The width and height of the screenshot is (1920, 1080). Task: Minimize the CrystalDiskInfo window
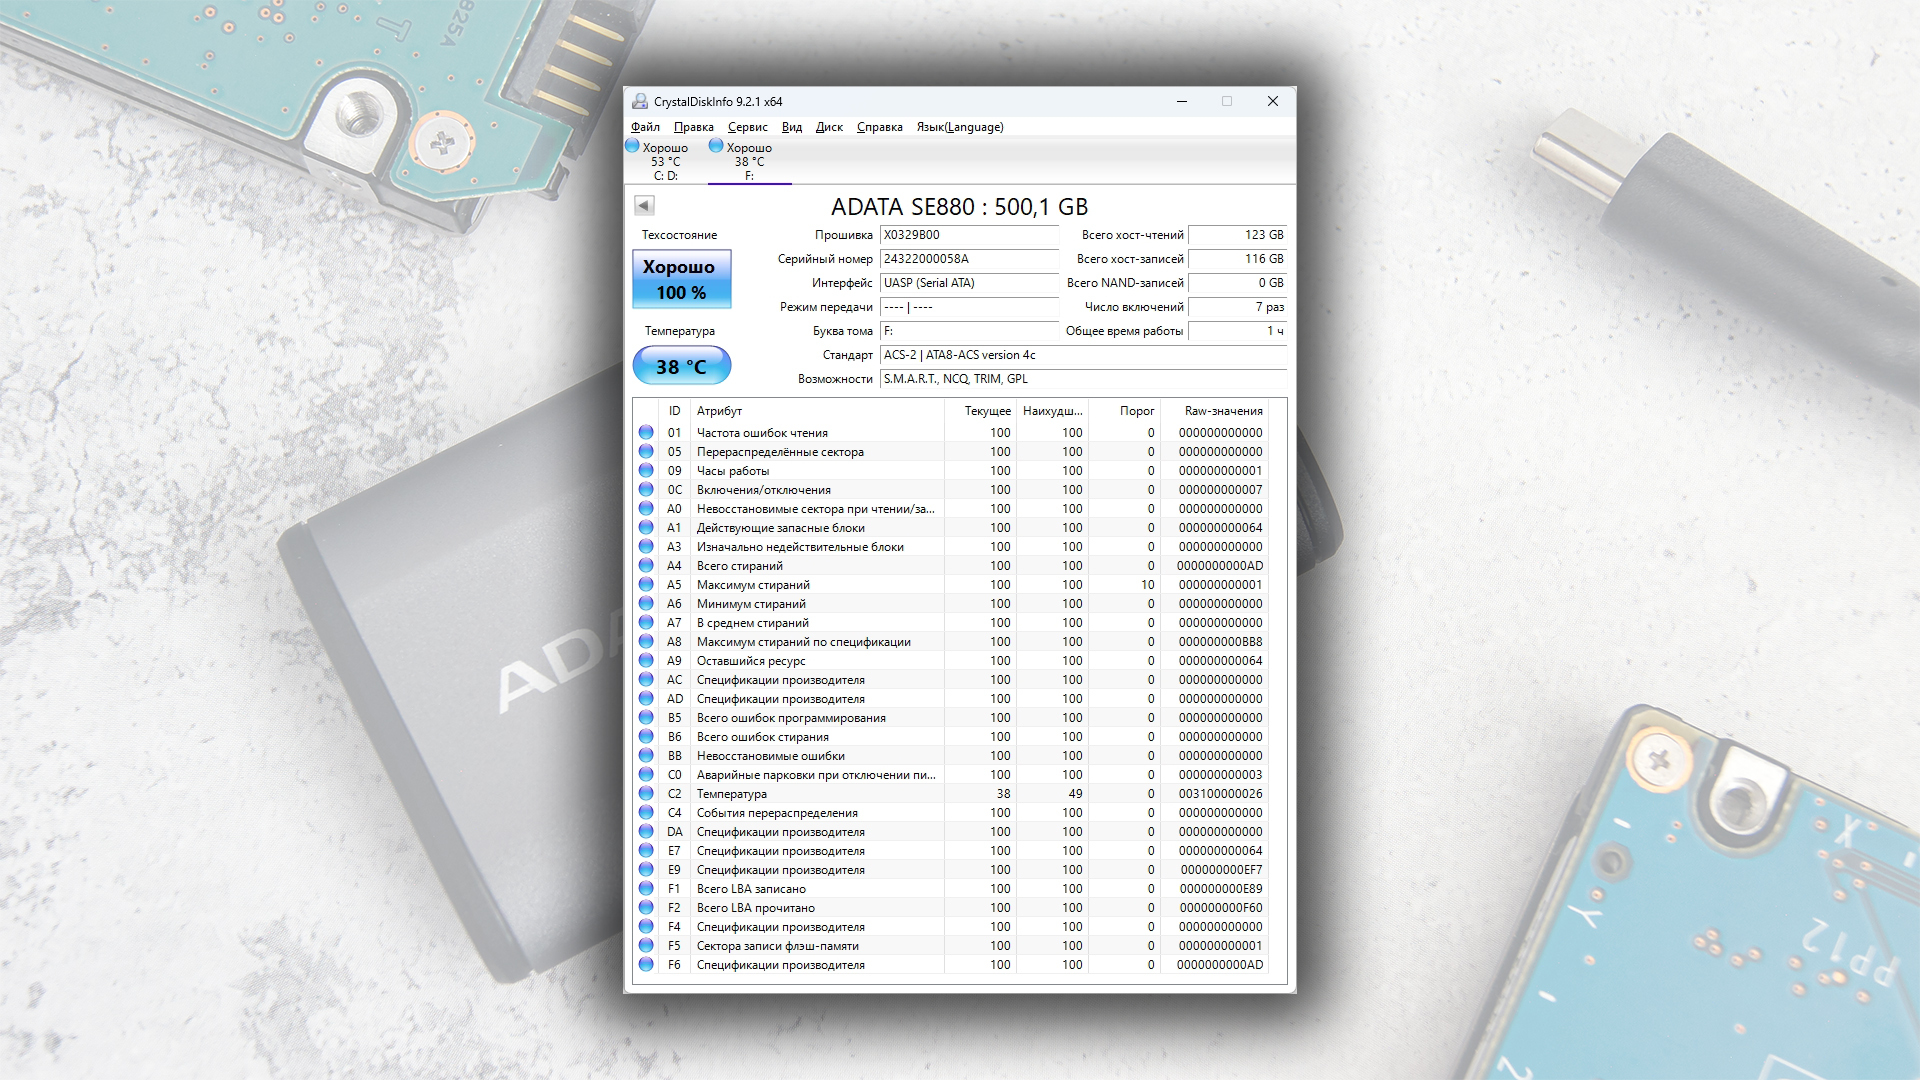1182,101
